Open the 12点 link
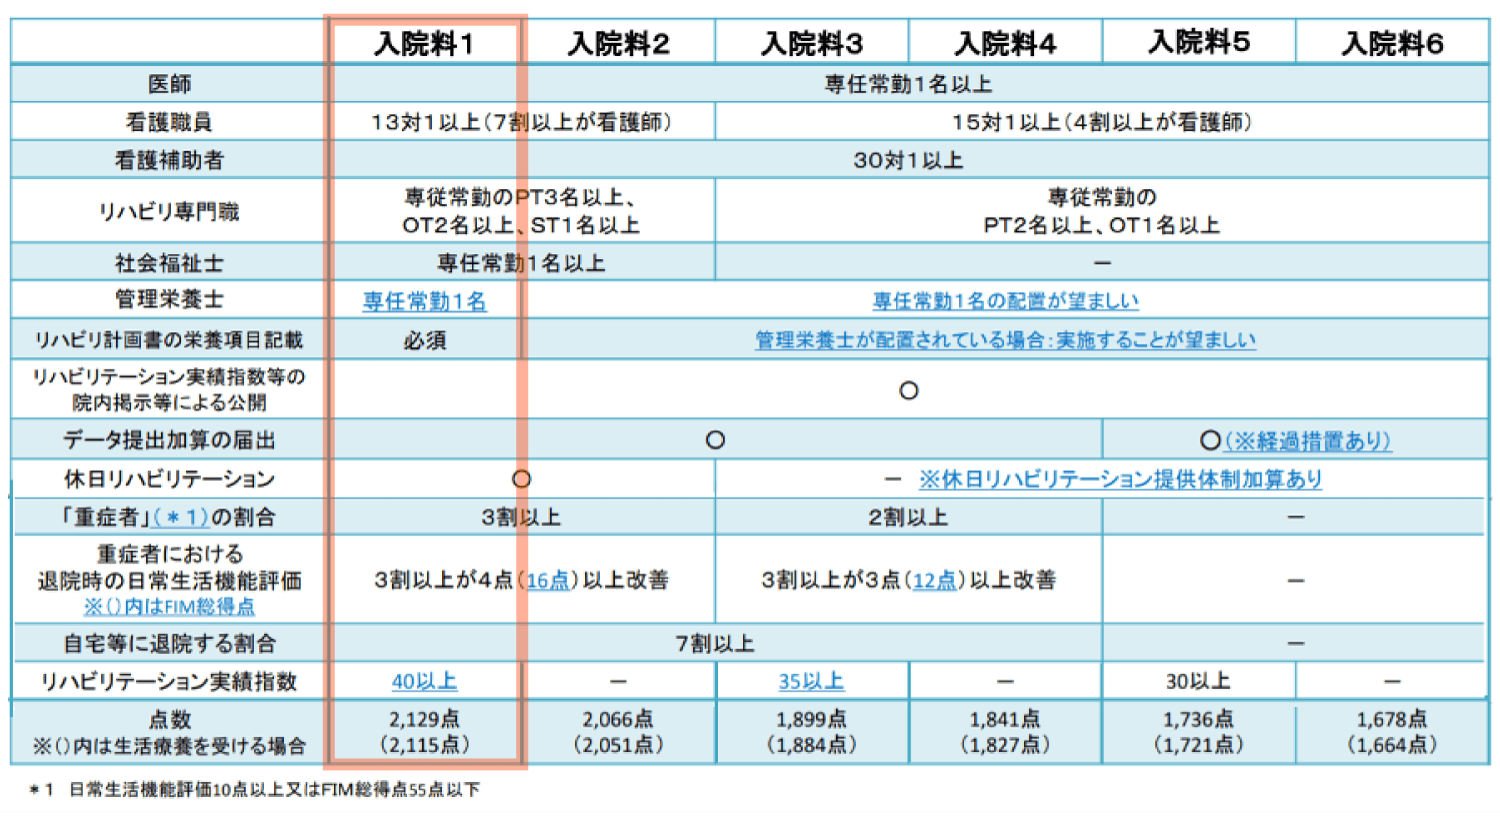Image resolution: width=1500 pixels, height=824 pixels. click(x=935, y=580)
